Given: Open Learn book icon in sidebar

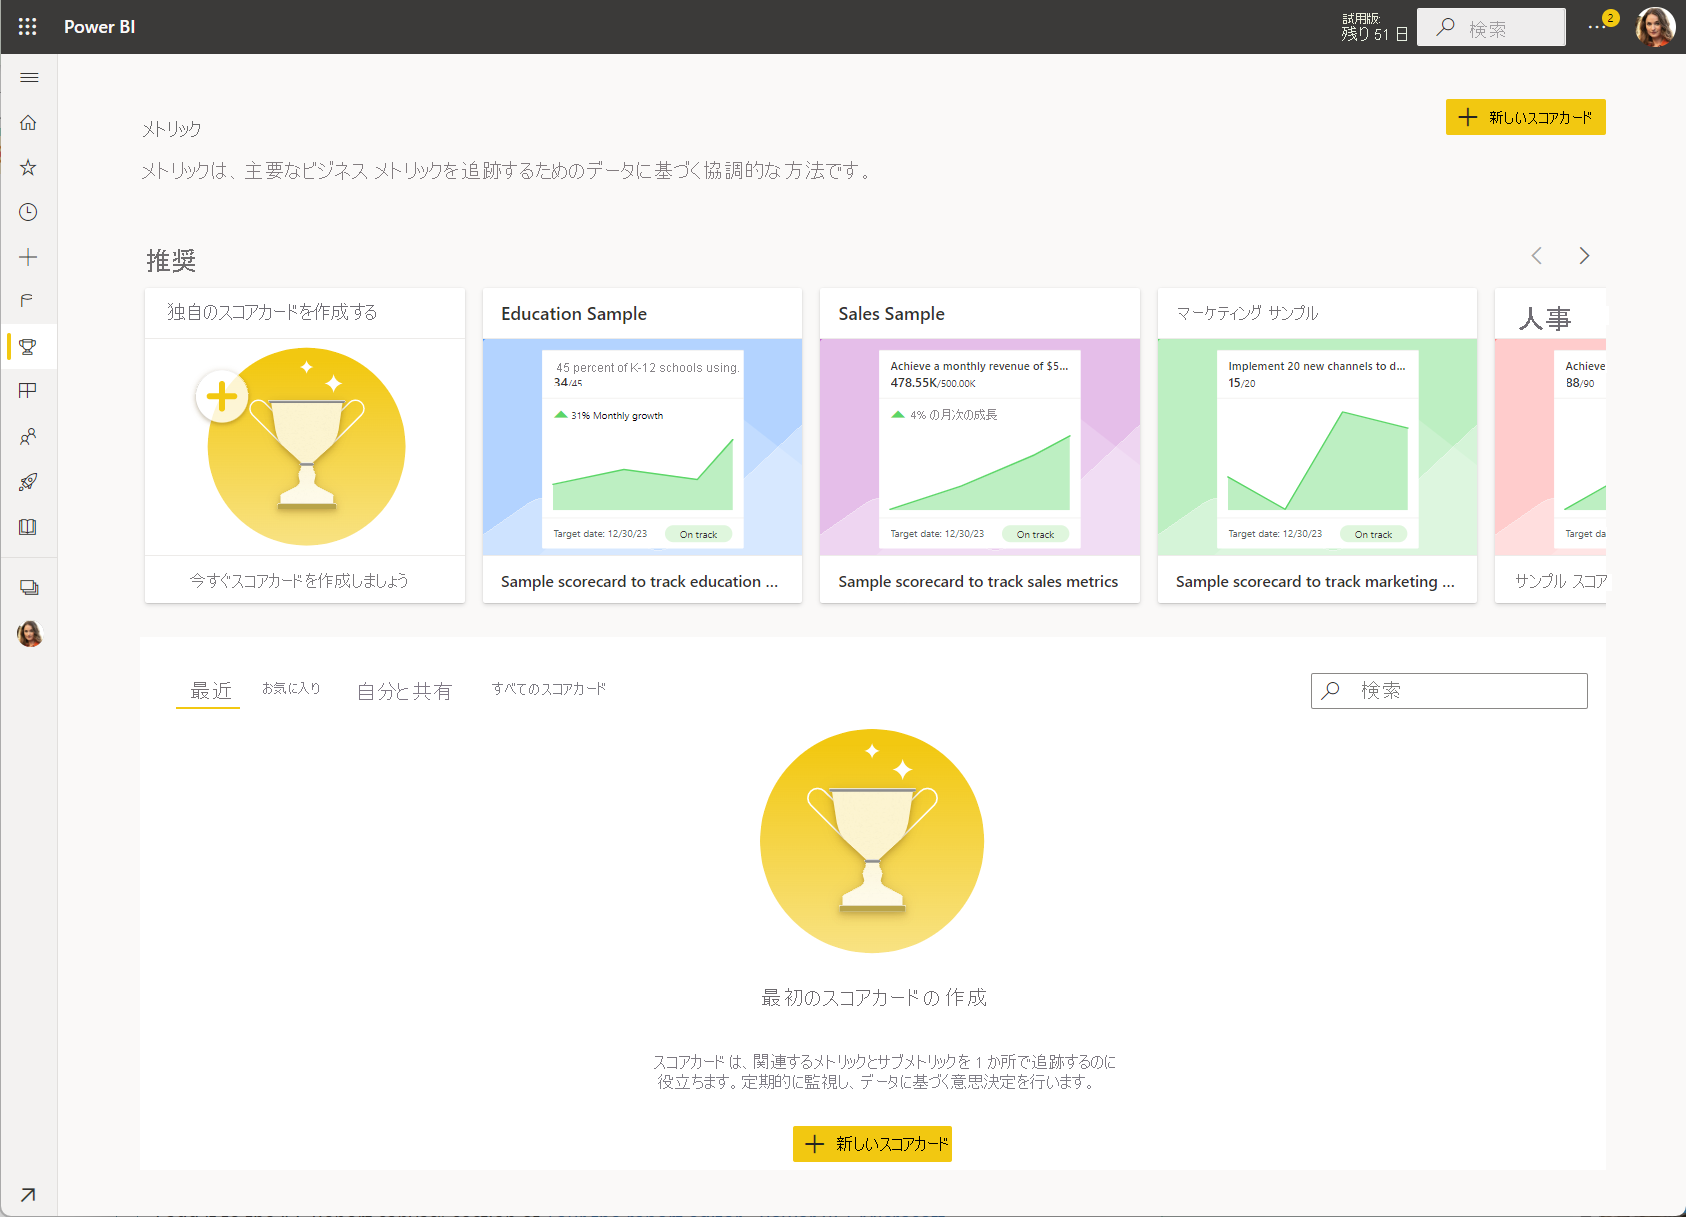Looking at the screenshot, I should tap(28, 527).
